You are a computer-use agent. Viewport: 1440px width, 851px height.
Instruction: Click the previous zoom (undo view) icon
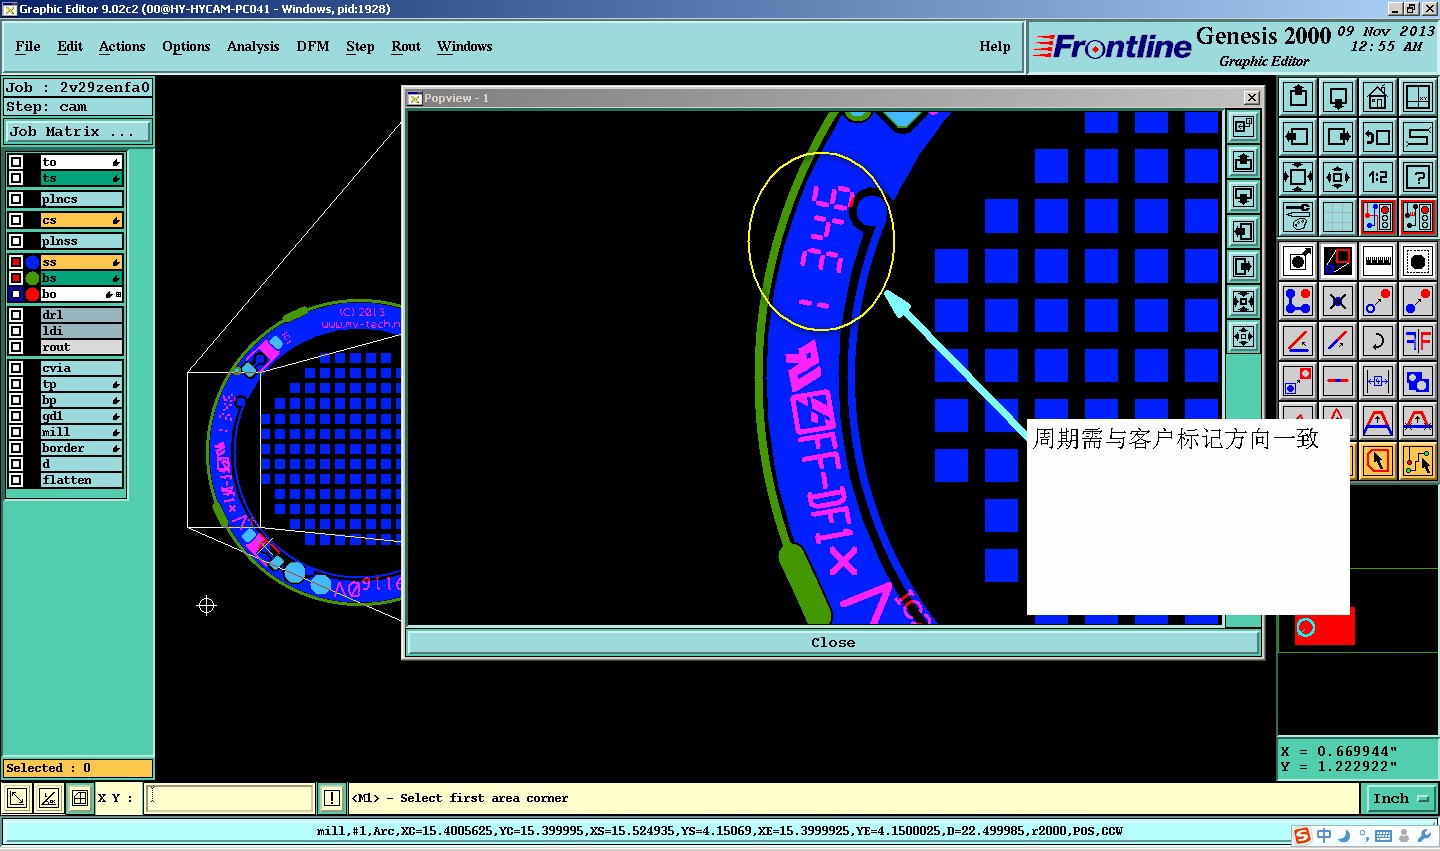click(x=1378, y=137)
